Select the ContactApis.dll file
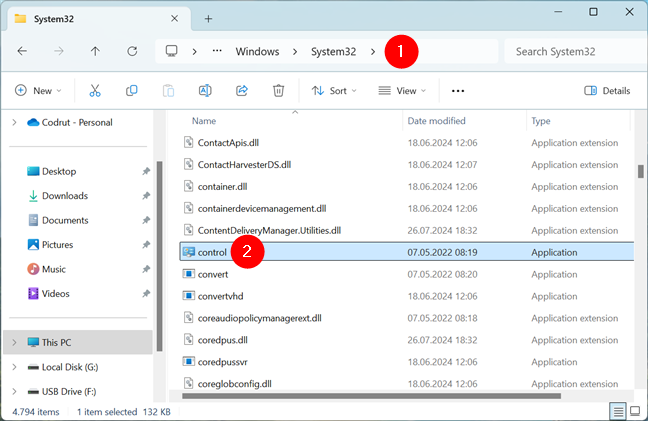 coord(228,143)
